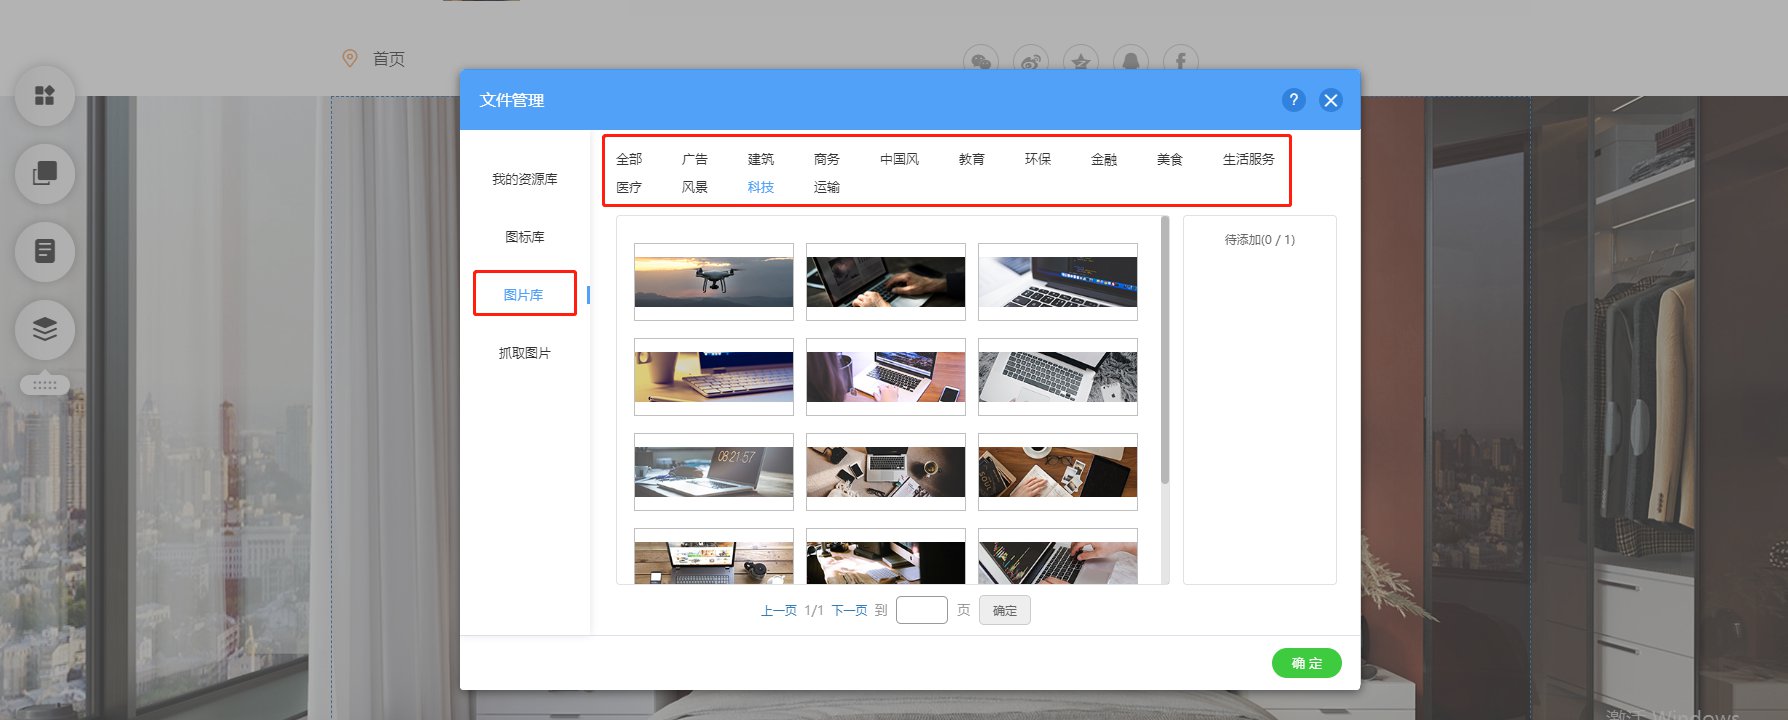Select the laptop with clock 08:21:57 thumbnail

pos(714,472)
